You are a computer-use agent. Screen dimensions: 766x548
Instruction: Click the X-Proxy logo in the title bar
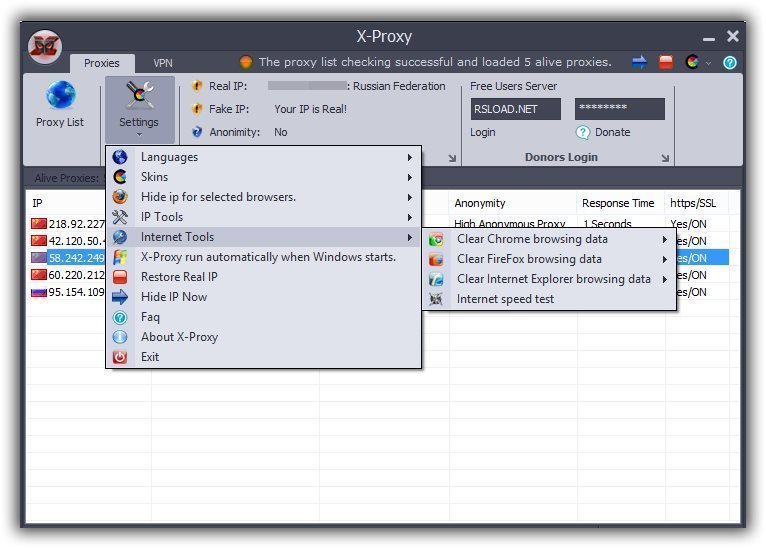[45, 47]
